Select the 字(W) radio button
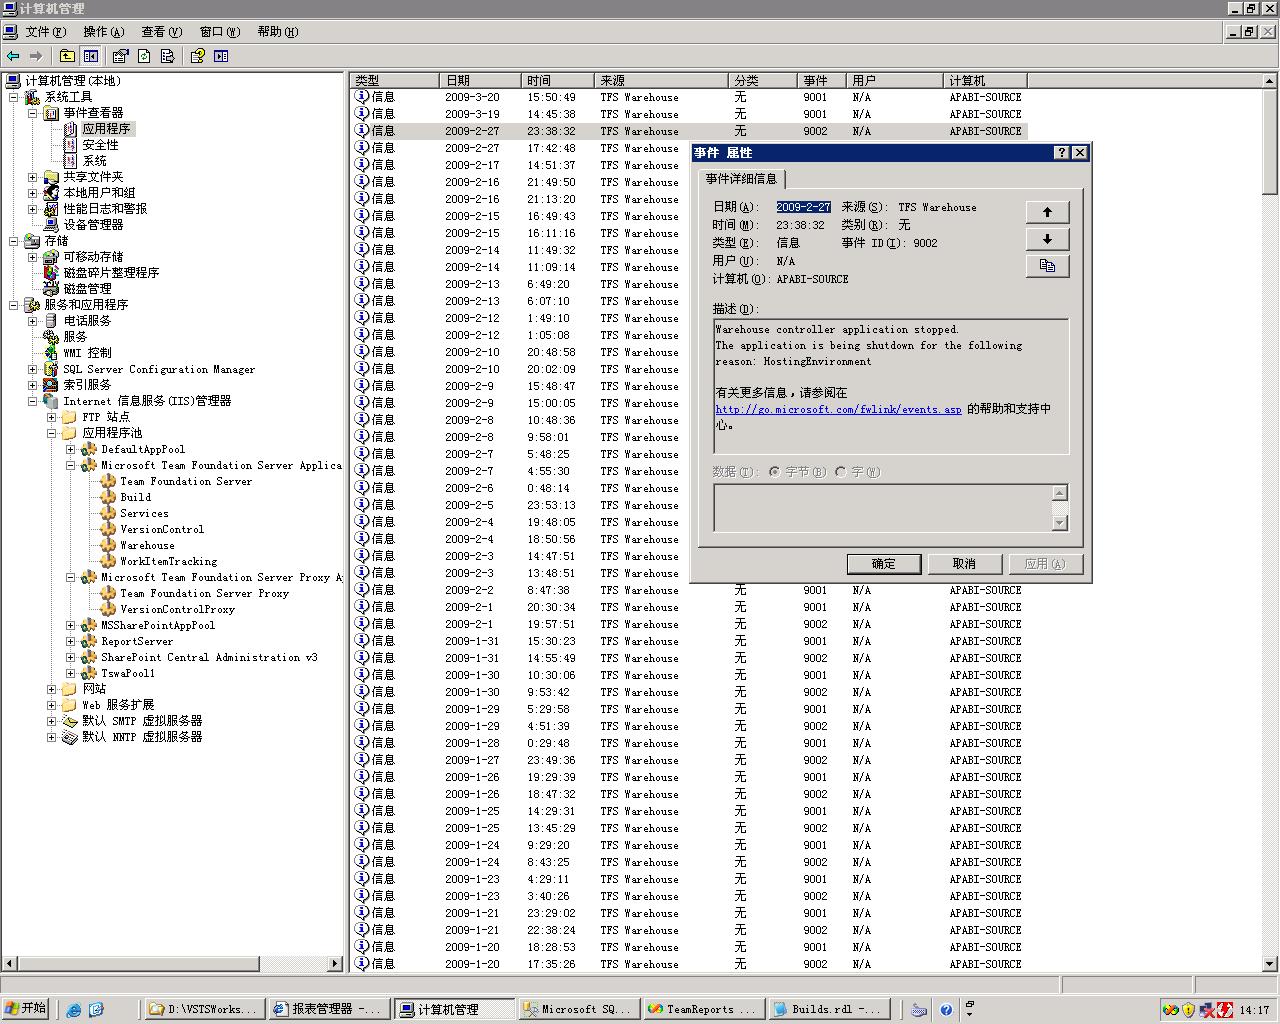 [840, 472]
